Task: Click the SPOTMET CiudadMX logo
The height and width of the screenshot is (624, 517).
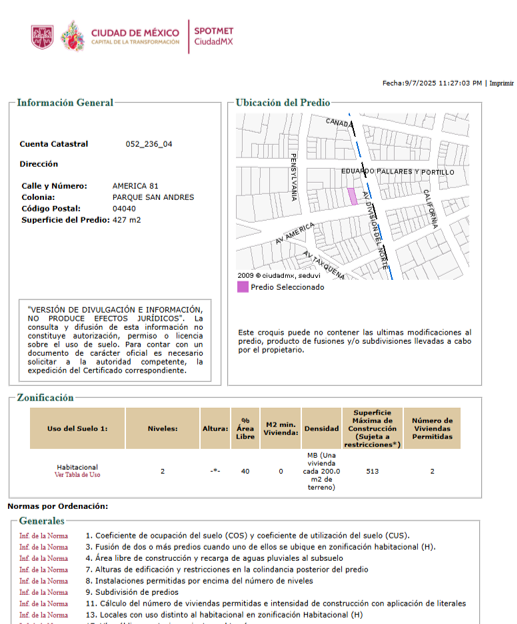Action: tap(214, 36)
